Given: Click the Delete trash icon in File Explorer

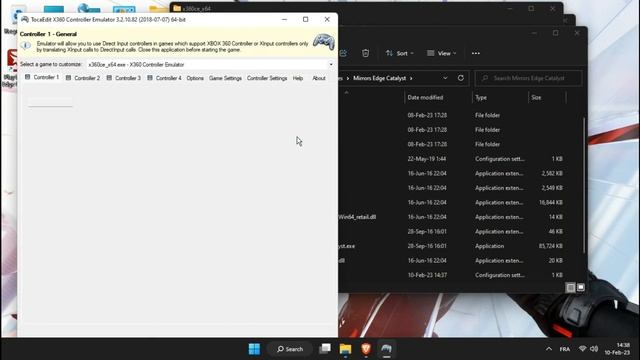Looking at the screenshot, I should point(365,53).
